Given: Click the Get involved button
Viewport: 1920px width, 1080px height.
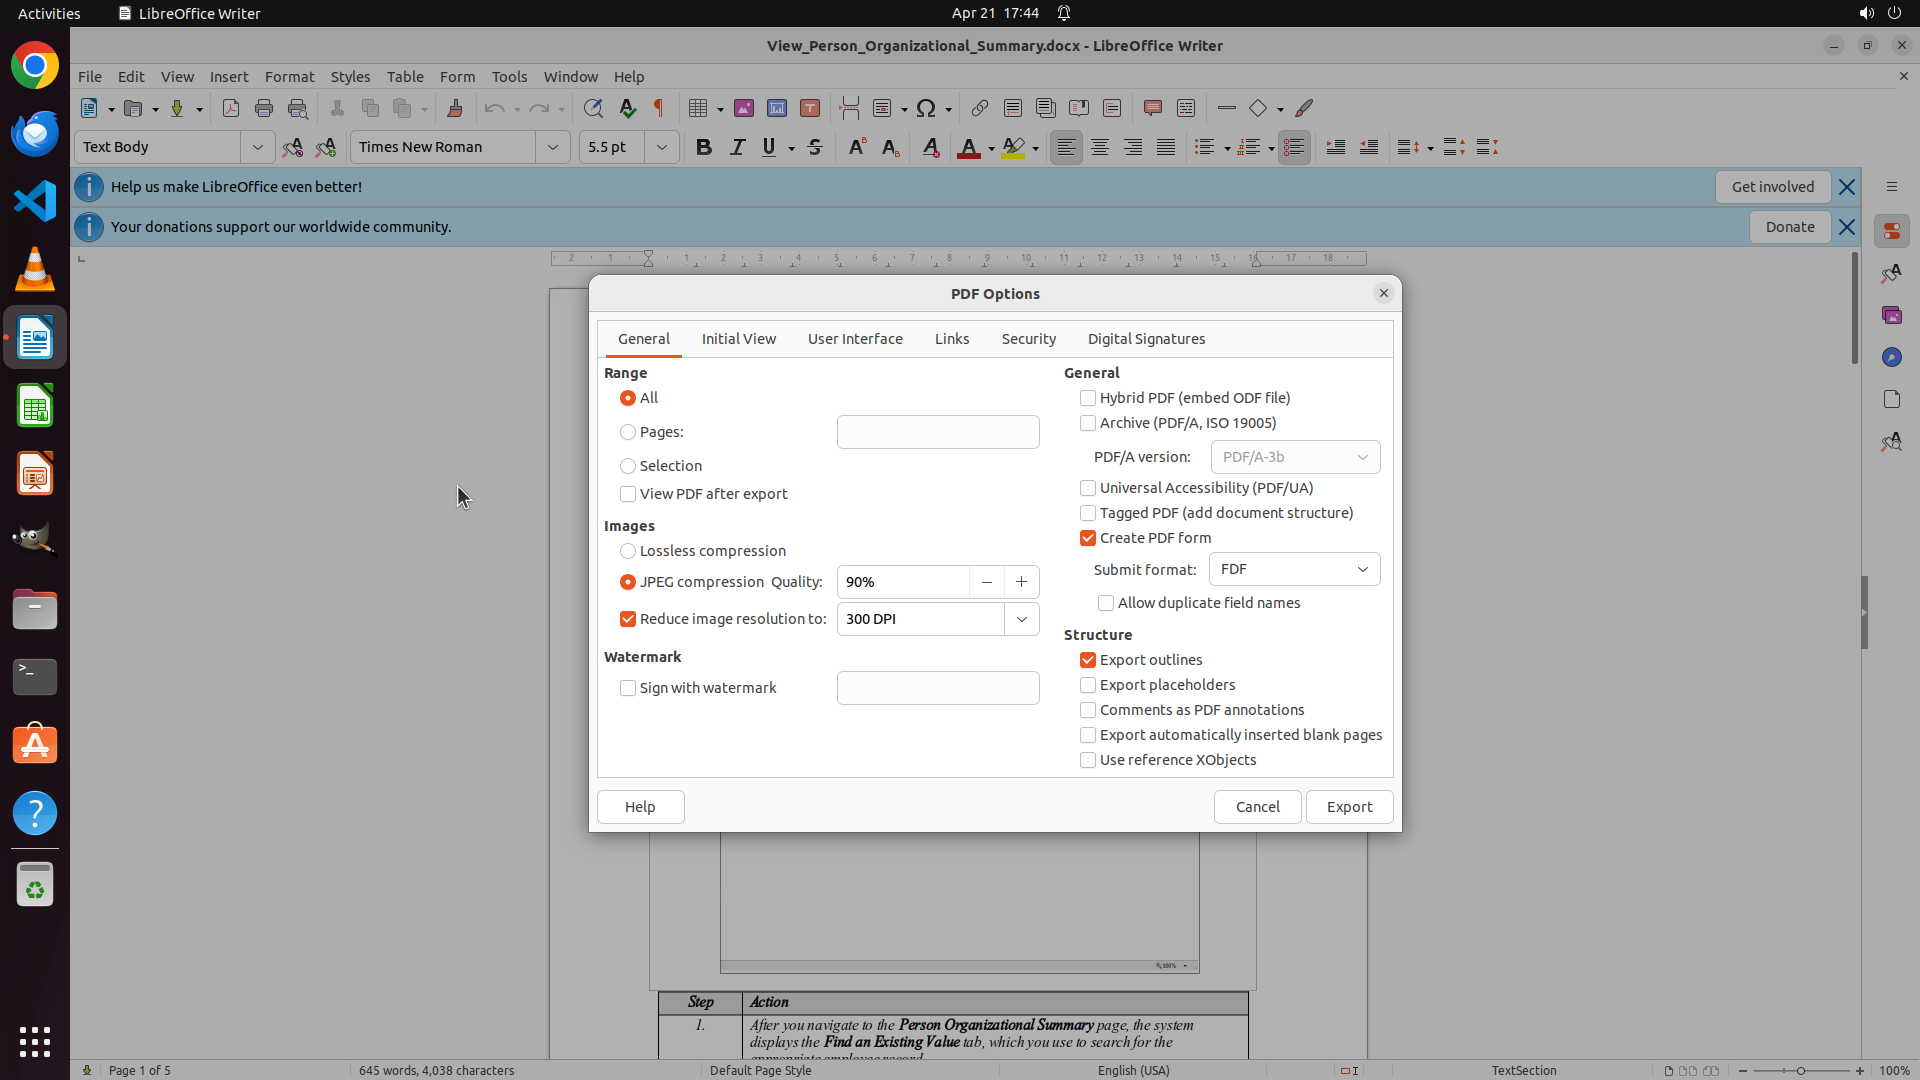Looking at the screenshot, I should (1772, 187).
